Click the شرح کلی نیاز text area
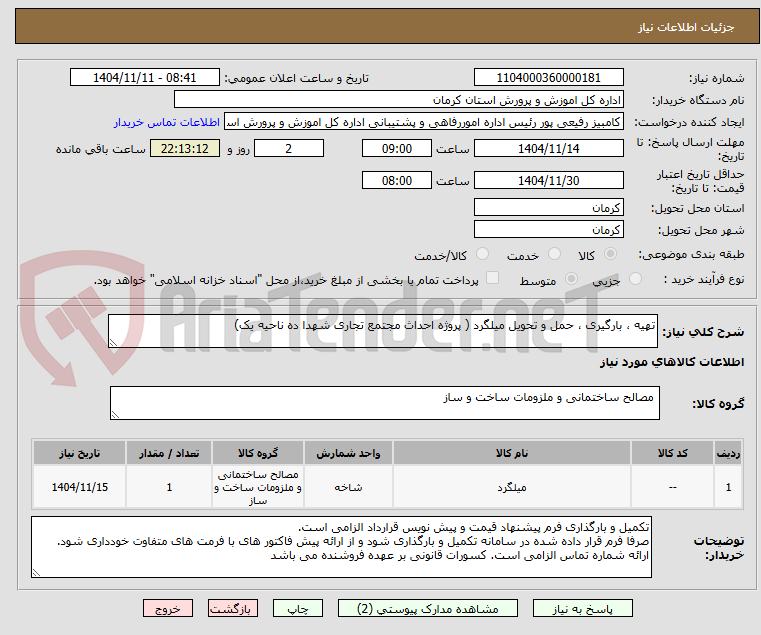Screen dimensions: 761x635 pyautogui.click(x=382, y=331)
